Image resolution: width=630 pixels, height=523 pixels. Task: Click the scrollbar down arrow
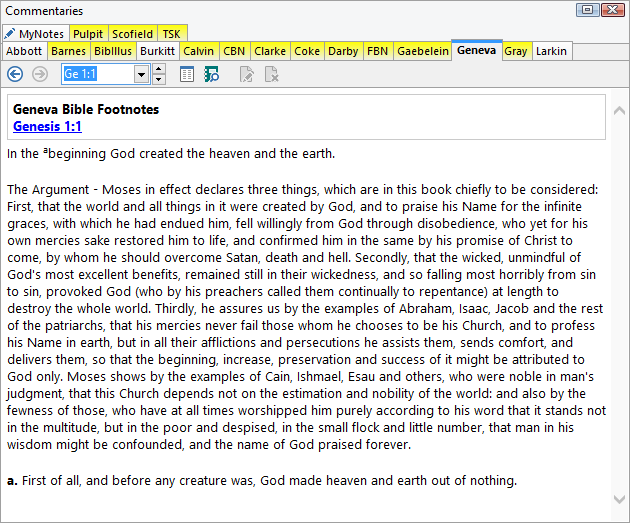[x=619, y=499]
